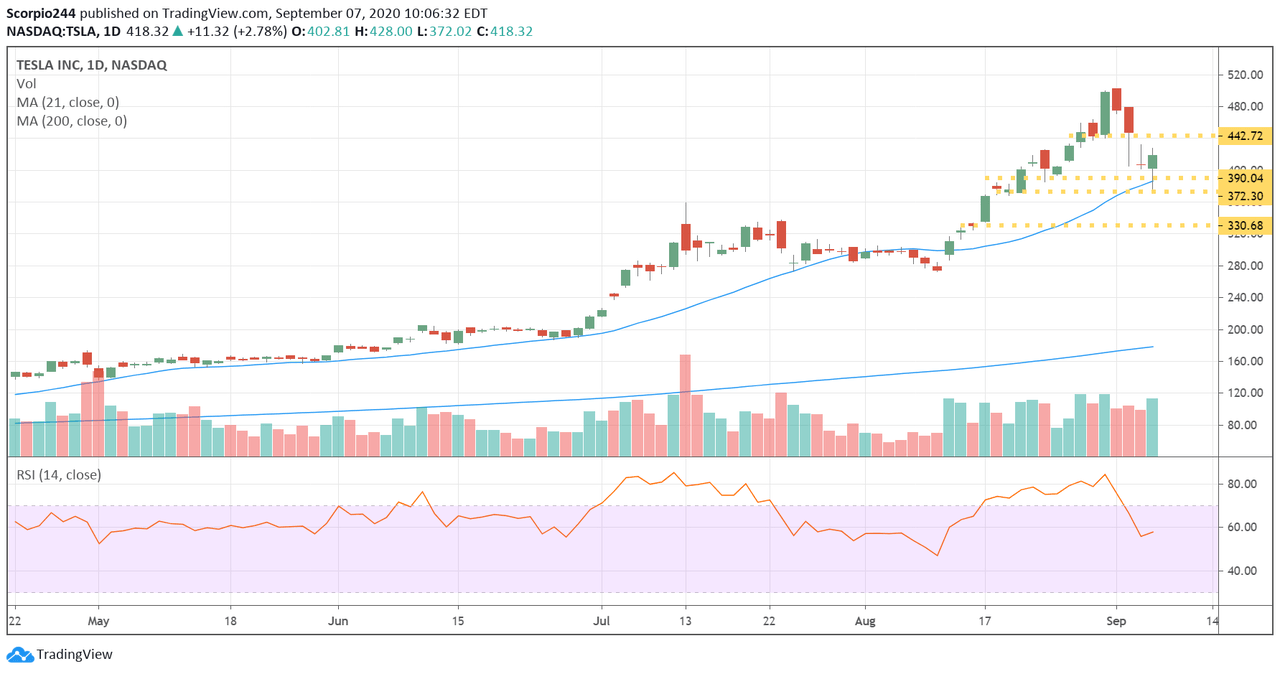The image size is (1280, 674).
Task: Click the TESLA INC, 1D, NASDAQ title
Action: [x=92, y=65]
